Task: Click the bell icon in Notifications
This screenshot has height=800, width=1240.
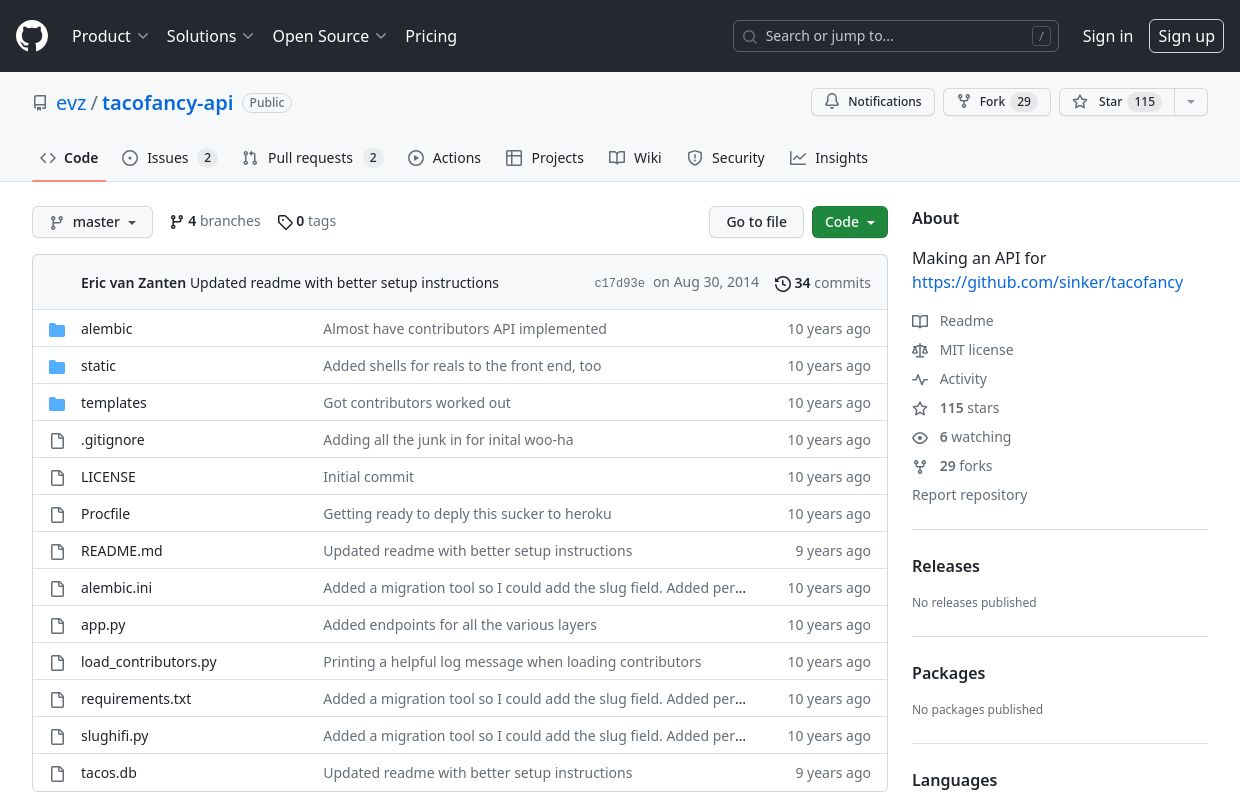Action: coord(832,102)
